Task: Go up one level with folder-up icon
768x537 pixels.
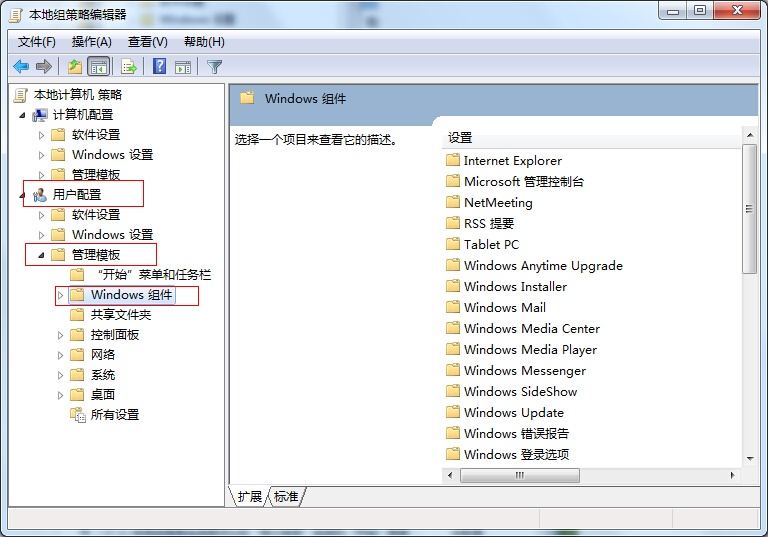Action: 74,66
